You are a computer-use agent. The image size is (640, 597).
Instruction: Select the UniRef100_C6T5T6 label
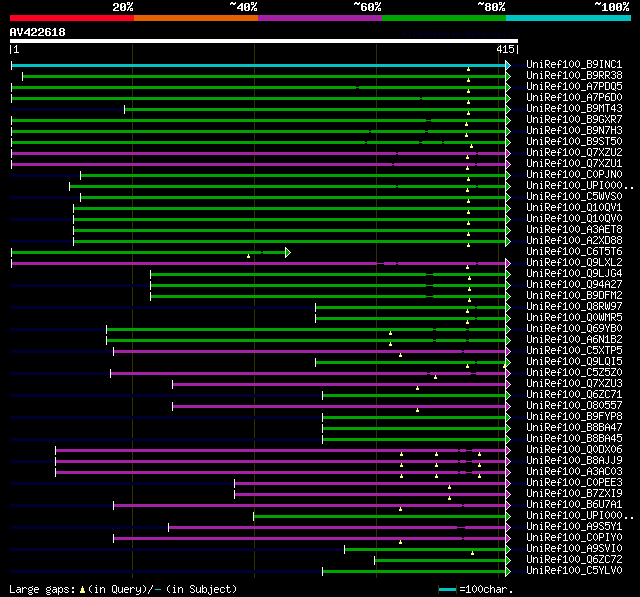pos(574,252)
